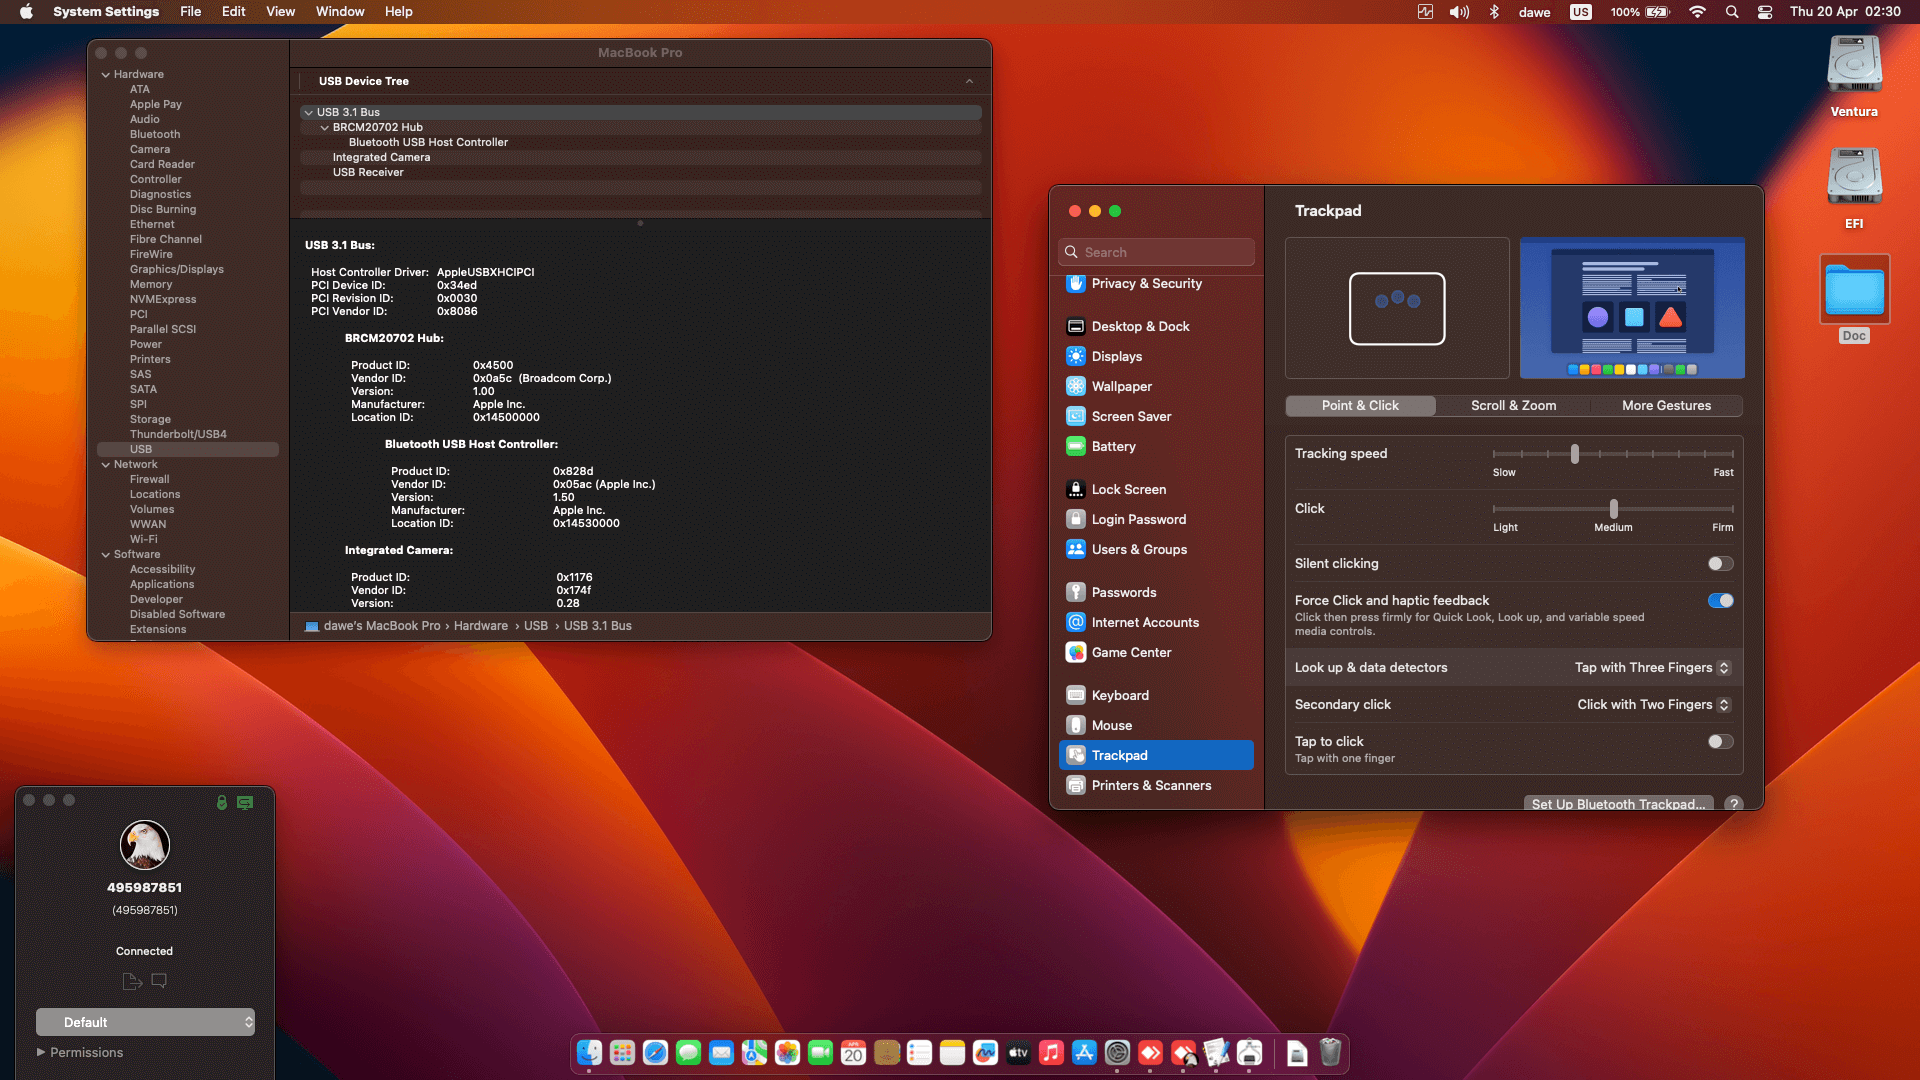Collapse the Hardware section in System Information
The height and width of the screenshot is (1080, 1920).
tap(105, 75)
